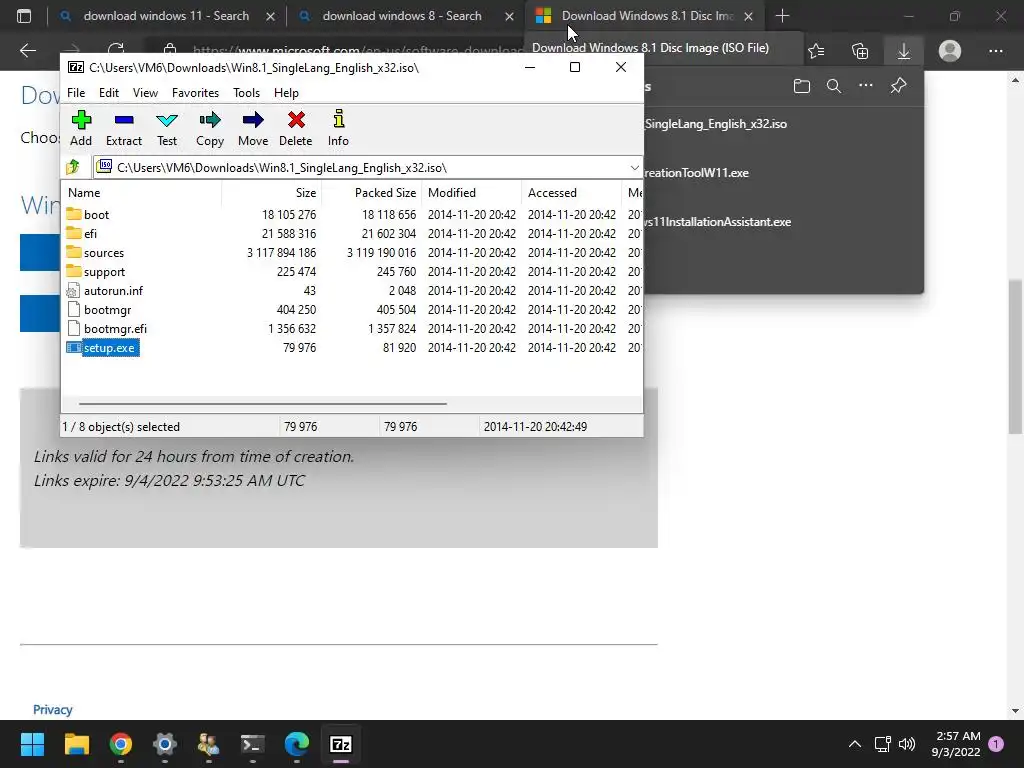Open the Help menu in 7-Zip

(x=286, y=93)
